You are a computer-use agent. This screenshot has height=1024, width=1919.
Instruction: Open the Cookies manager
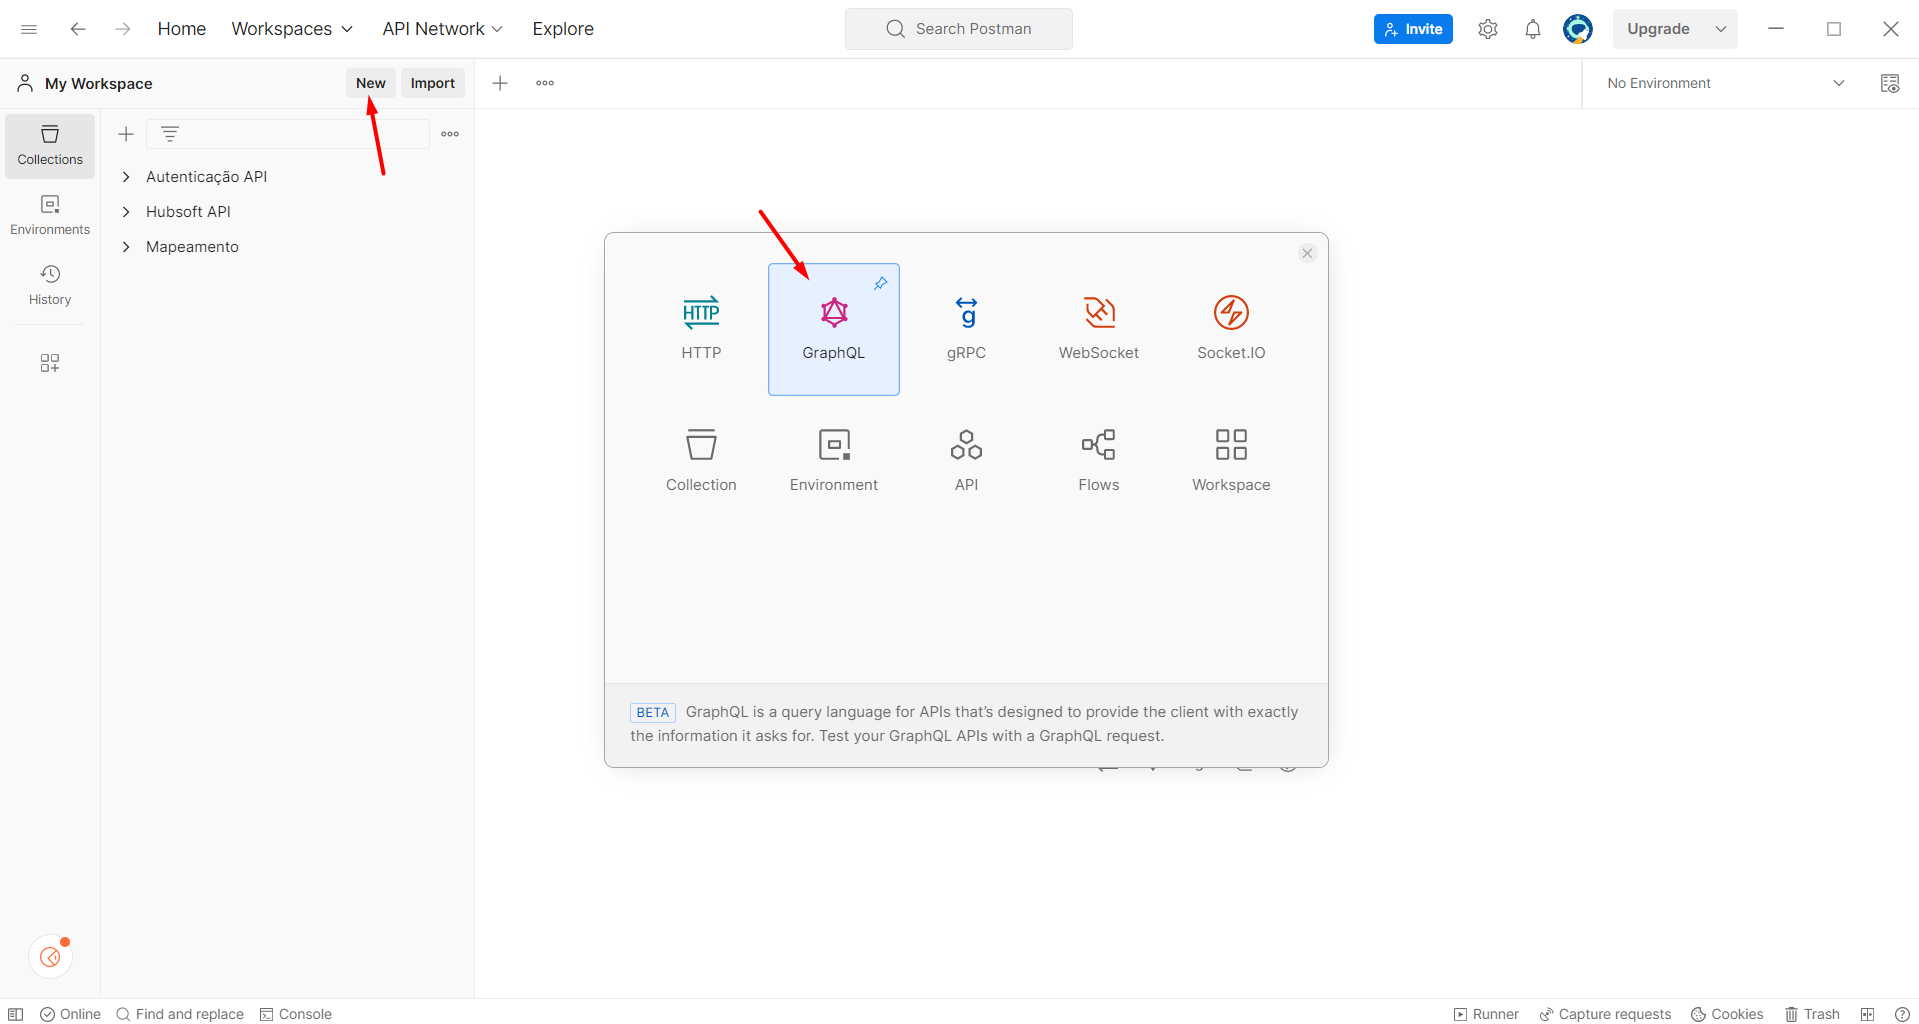[1727, 1014]
